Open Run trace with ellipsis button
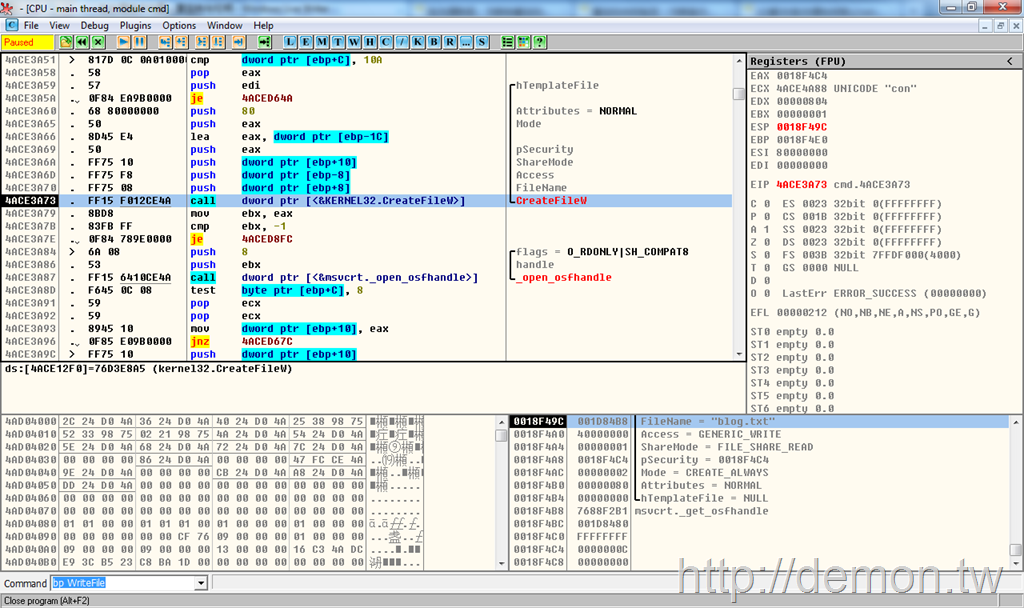 466,42
